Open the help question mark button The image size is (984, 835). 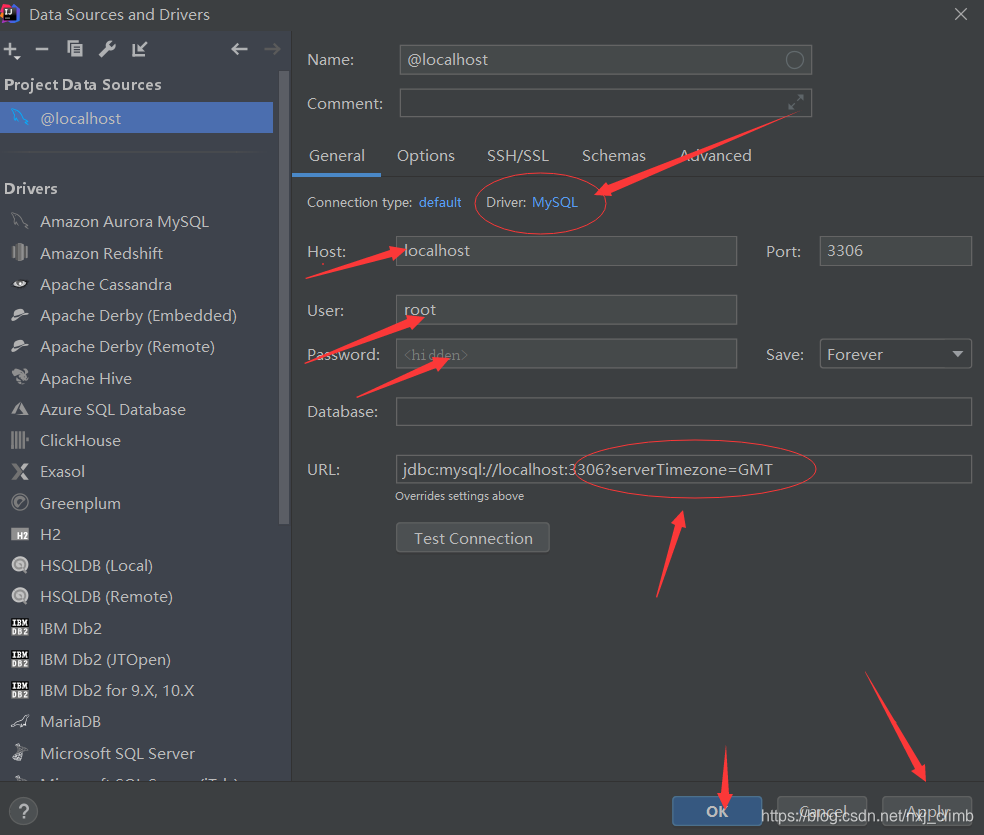click(x=24, y=811)
